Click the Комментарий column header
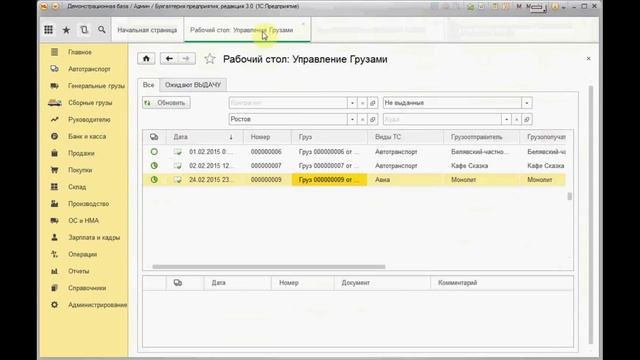 pyautogui.click(x=502, y=283)
